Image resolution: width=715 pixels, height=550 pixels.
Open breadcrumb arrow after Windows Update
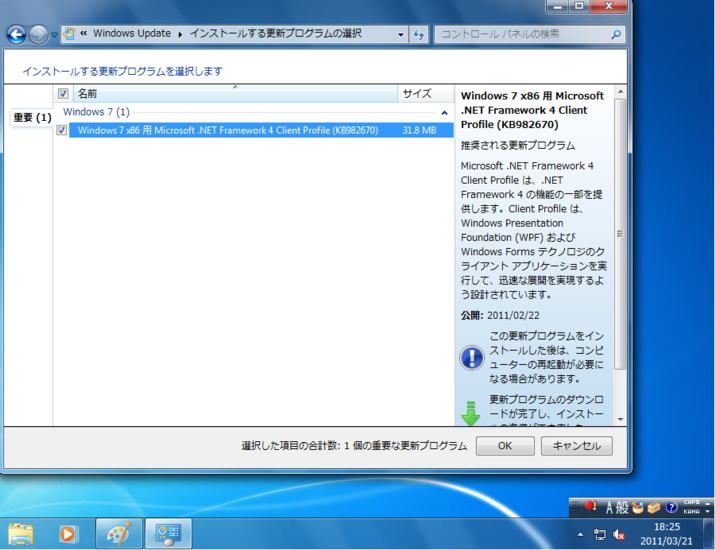[x=181, y=34]
